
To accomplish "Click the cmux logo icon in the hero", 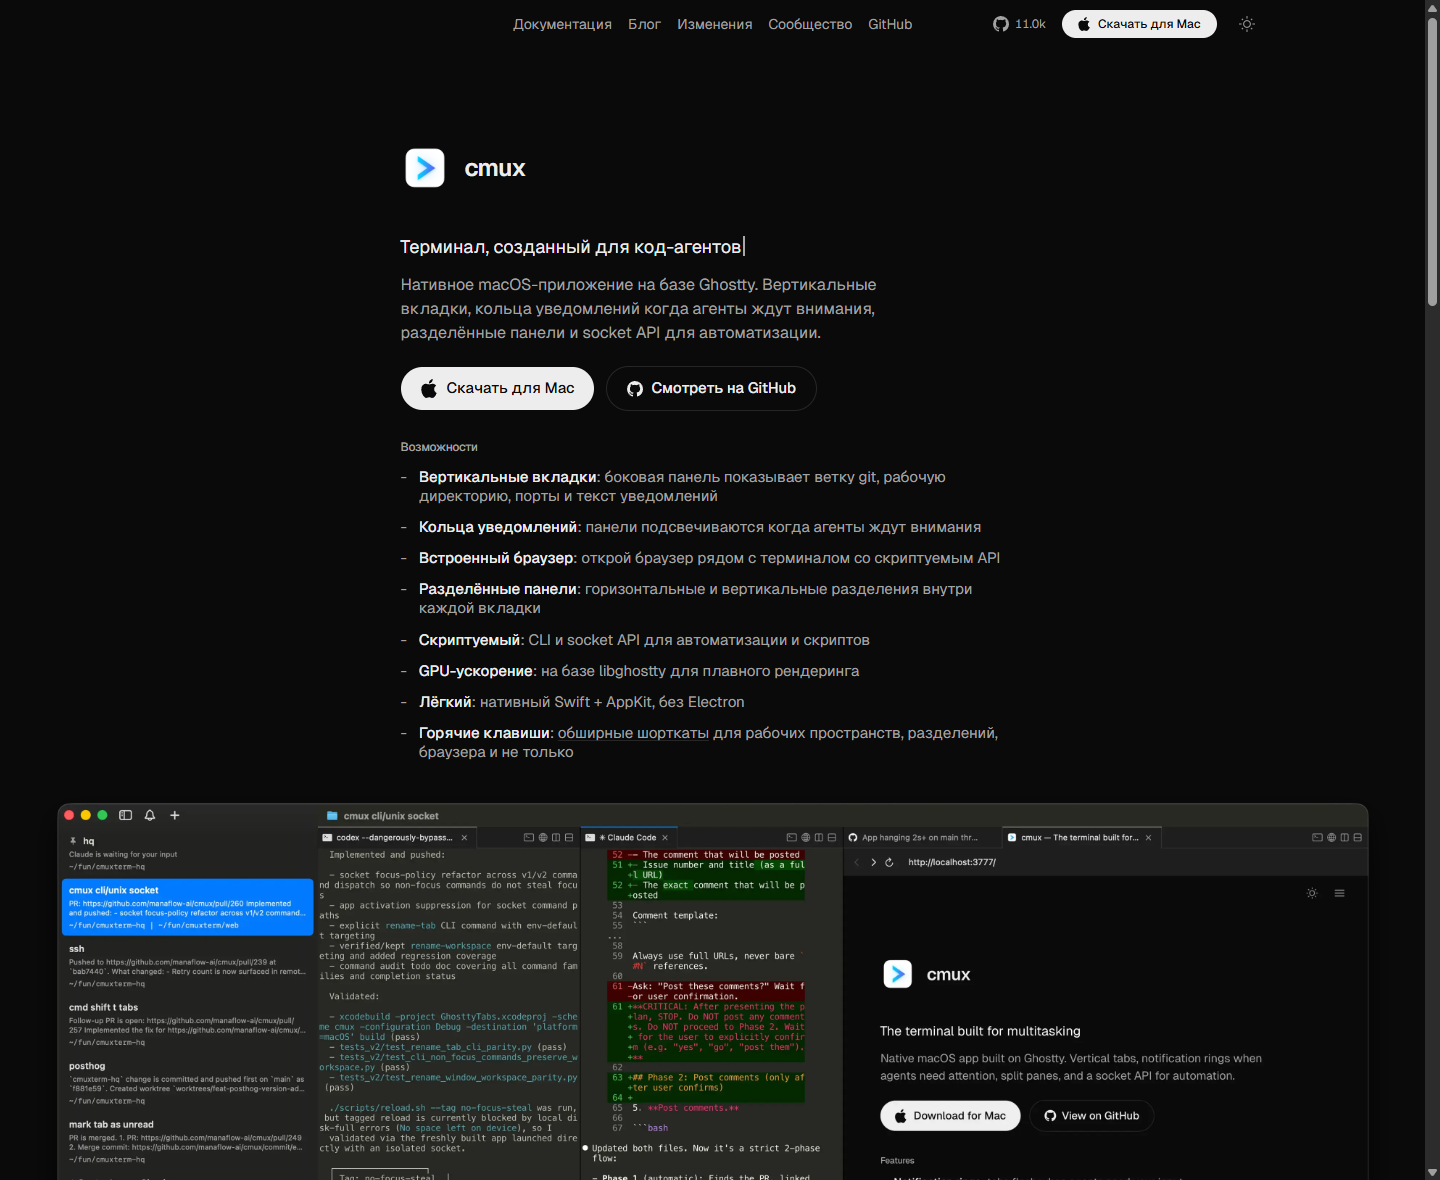I will (x=425, y=168).
